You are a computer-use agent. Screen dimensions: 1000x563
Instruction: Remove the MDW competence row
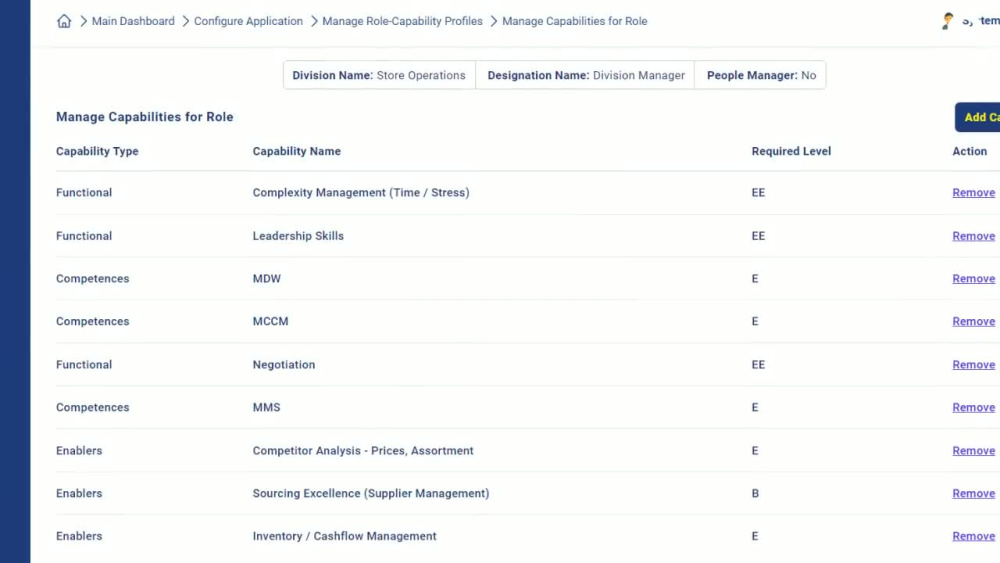(973, 279)
